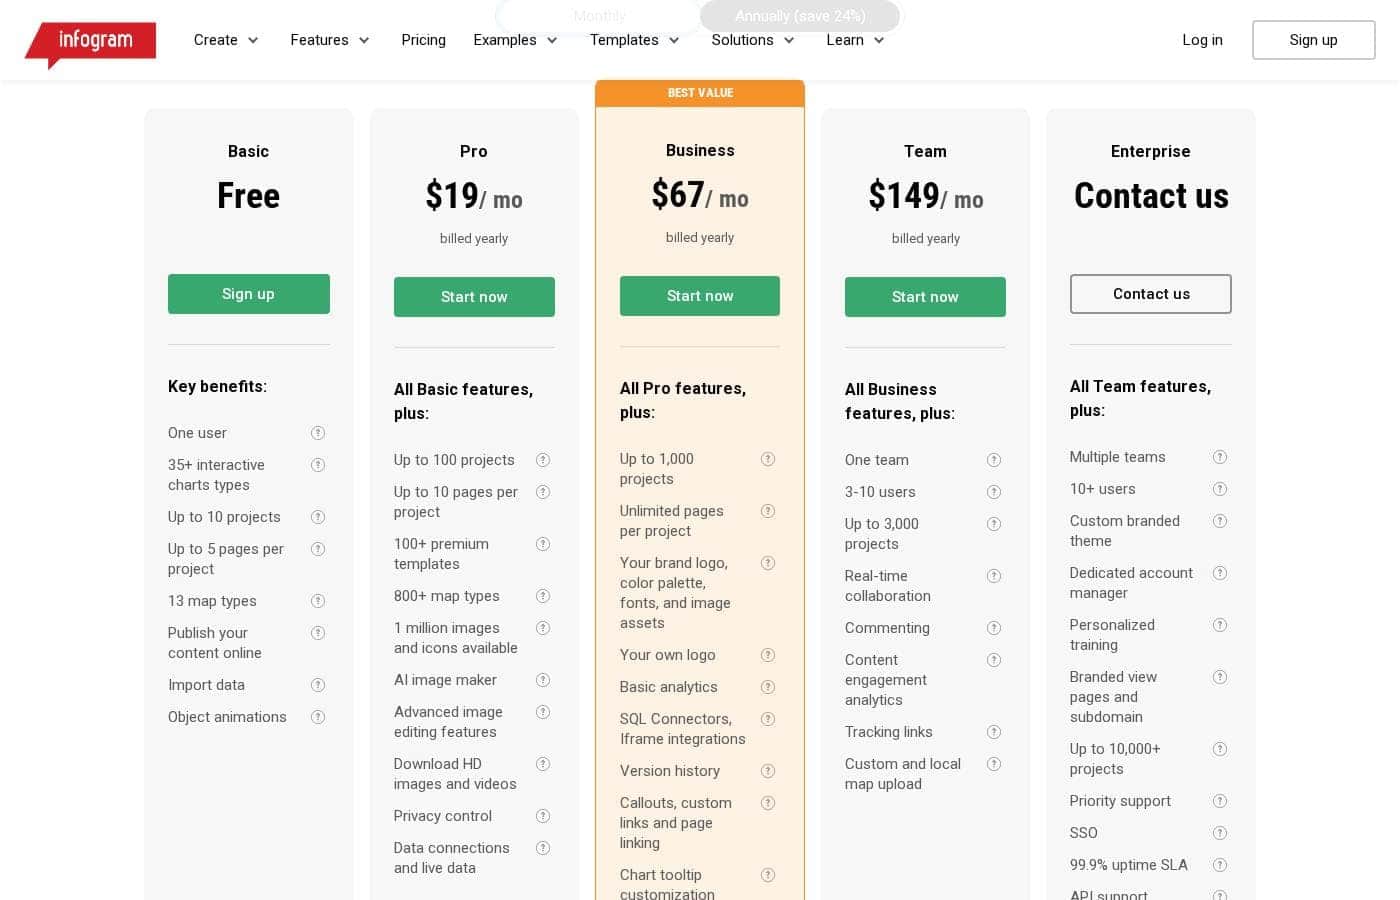Viewport: 1400px width, 900px height.
Task: Click Log in link
Action: (1202, 40)
